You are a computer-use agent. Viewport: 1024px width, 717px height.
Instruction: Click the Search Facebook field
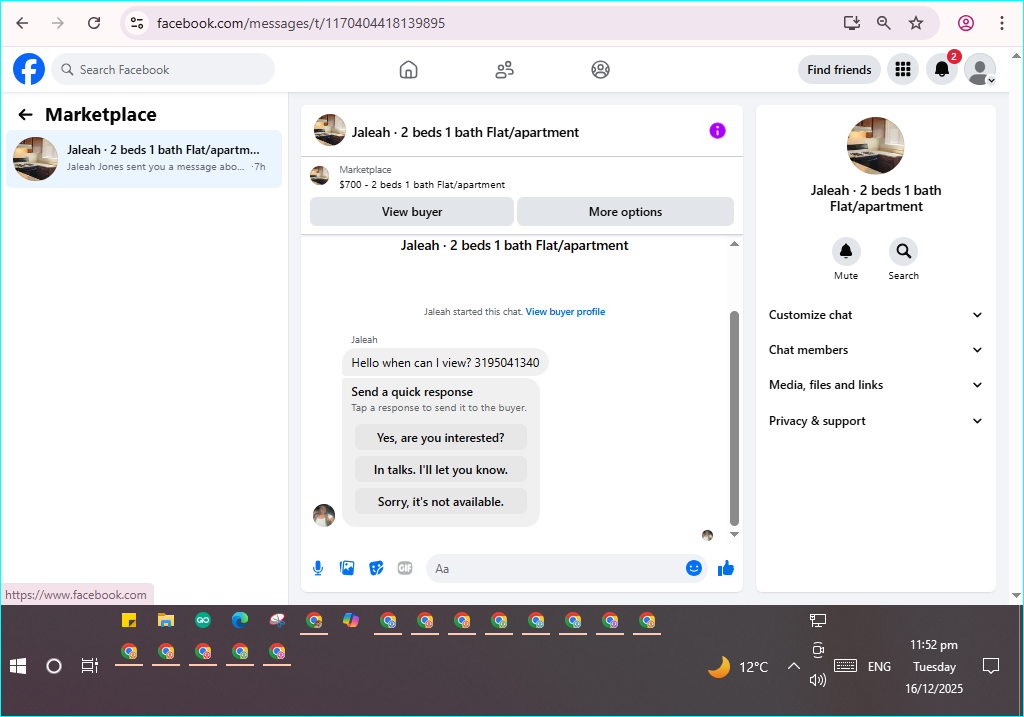163,69
